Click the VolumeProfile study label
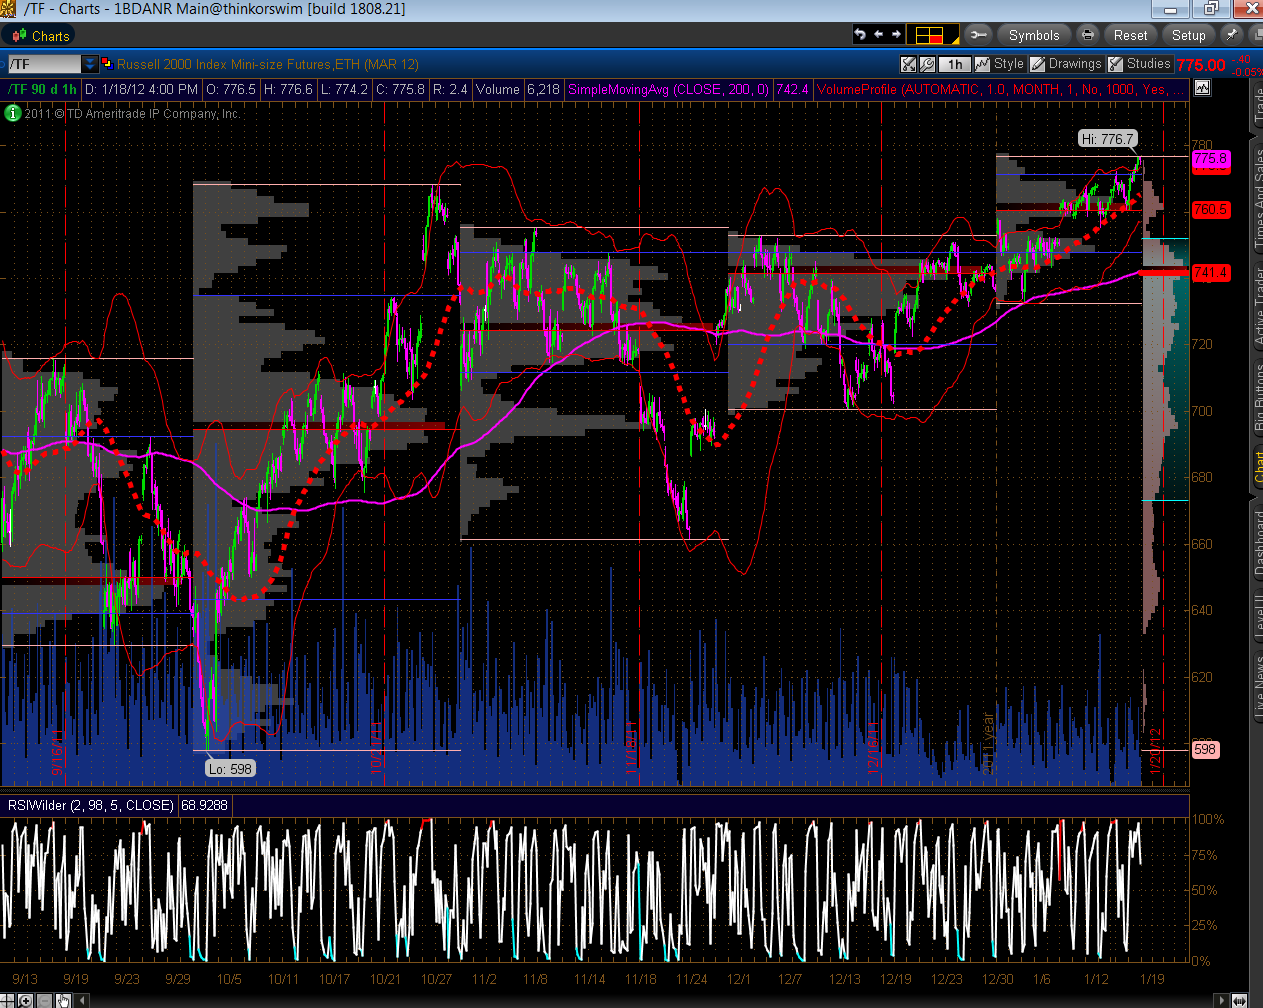The height and width of the screenshot is (1008, 1263). pos(1000,89)
